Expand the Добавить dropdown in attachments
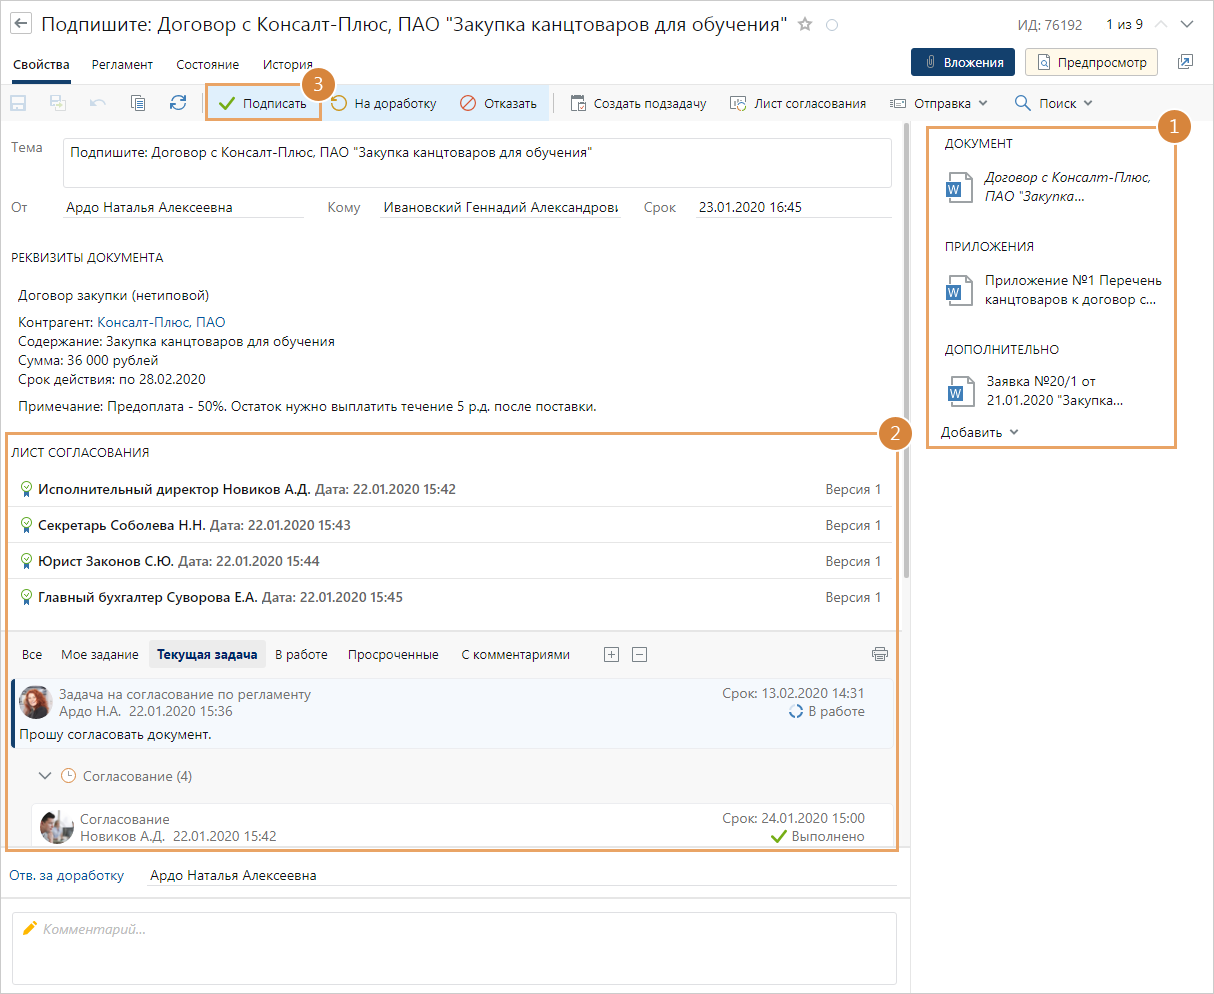This screenshot has width=1214, height=994. (979, 433)
